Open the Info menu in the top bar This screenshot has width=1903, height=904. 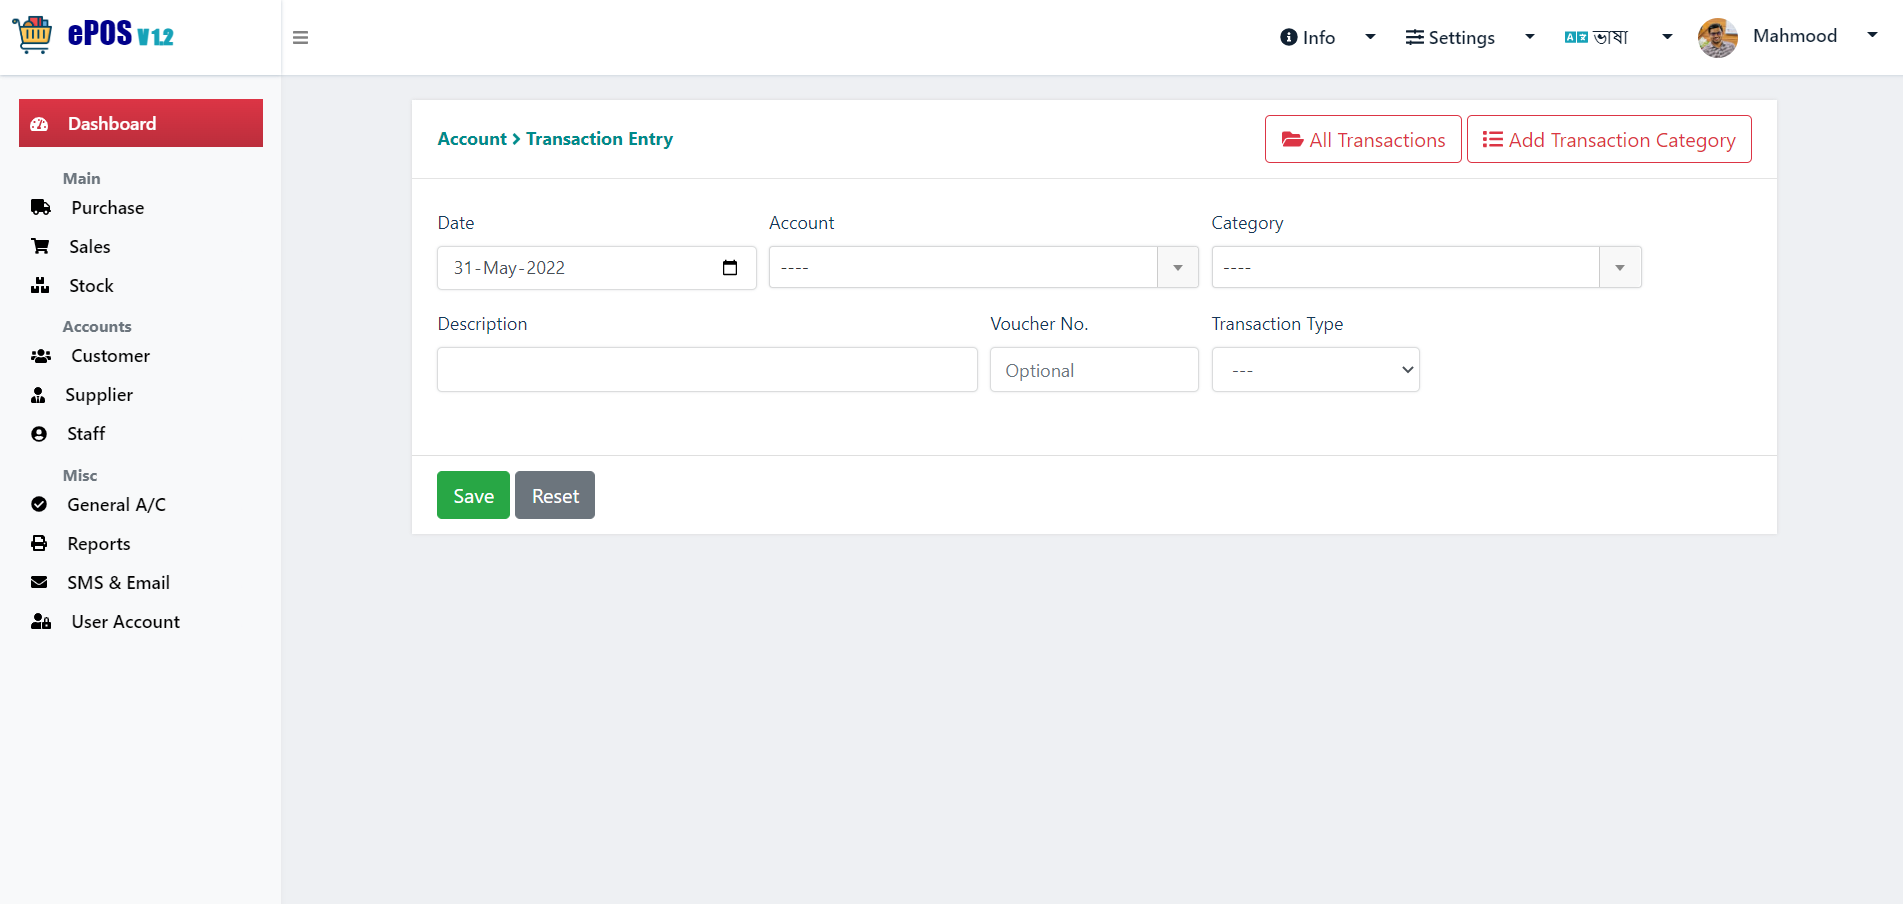pos(1327,37)
